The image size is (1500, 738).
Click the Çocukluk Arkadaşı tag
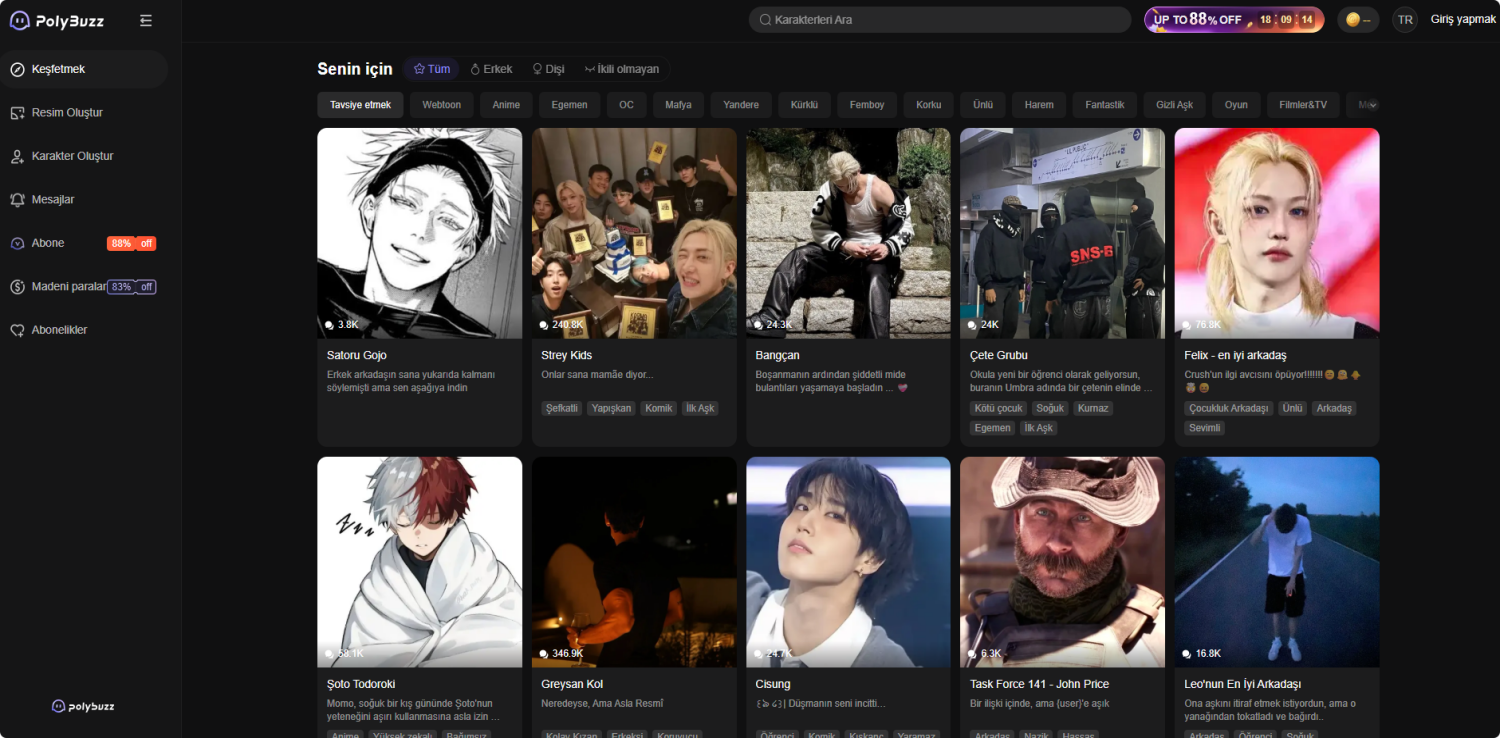[1229, 408]
